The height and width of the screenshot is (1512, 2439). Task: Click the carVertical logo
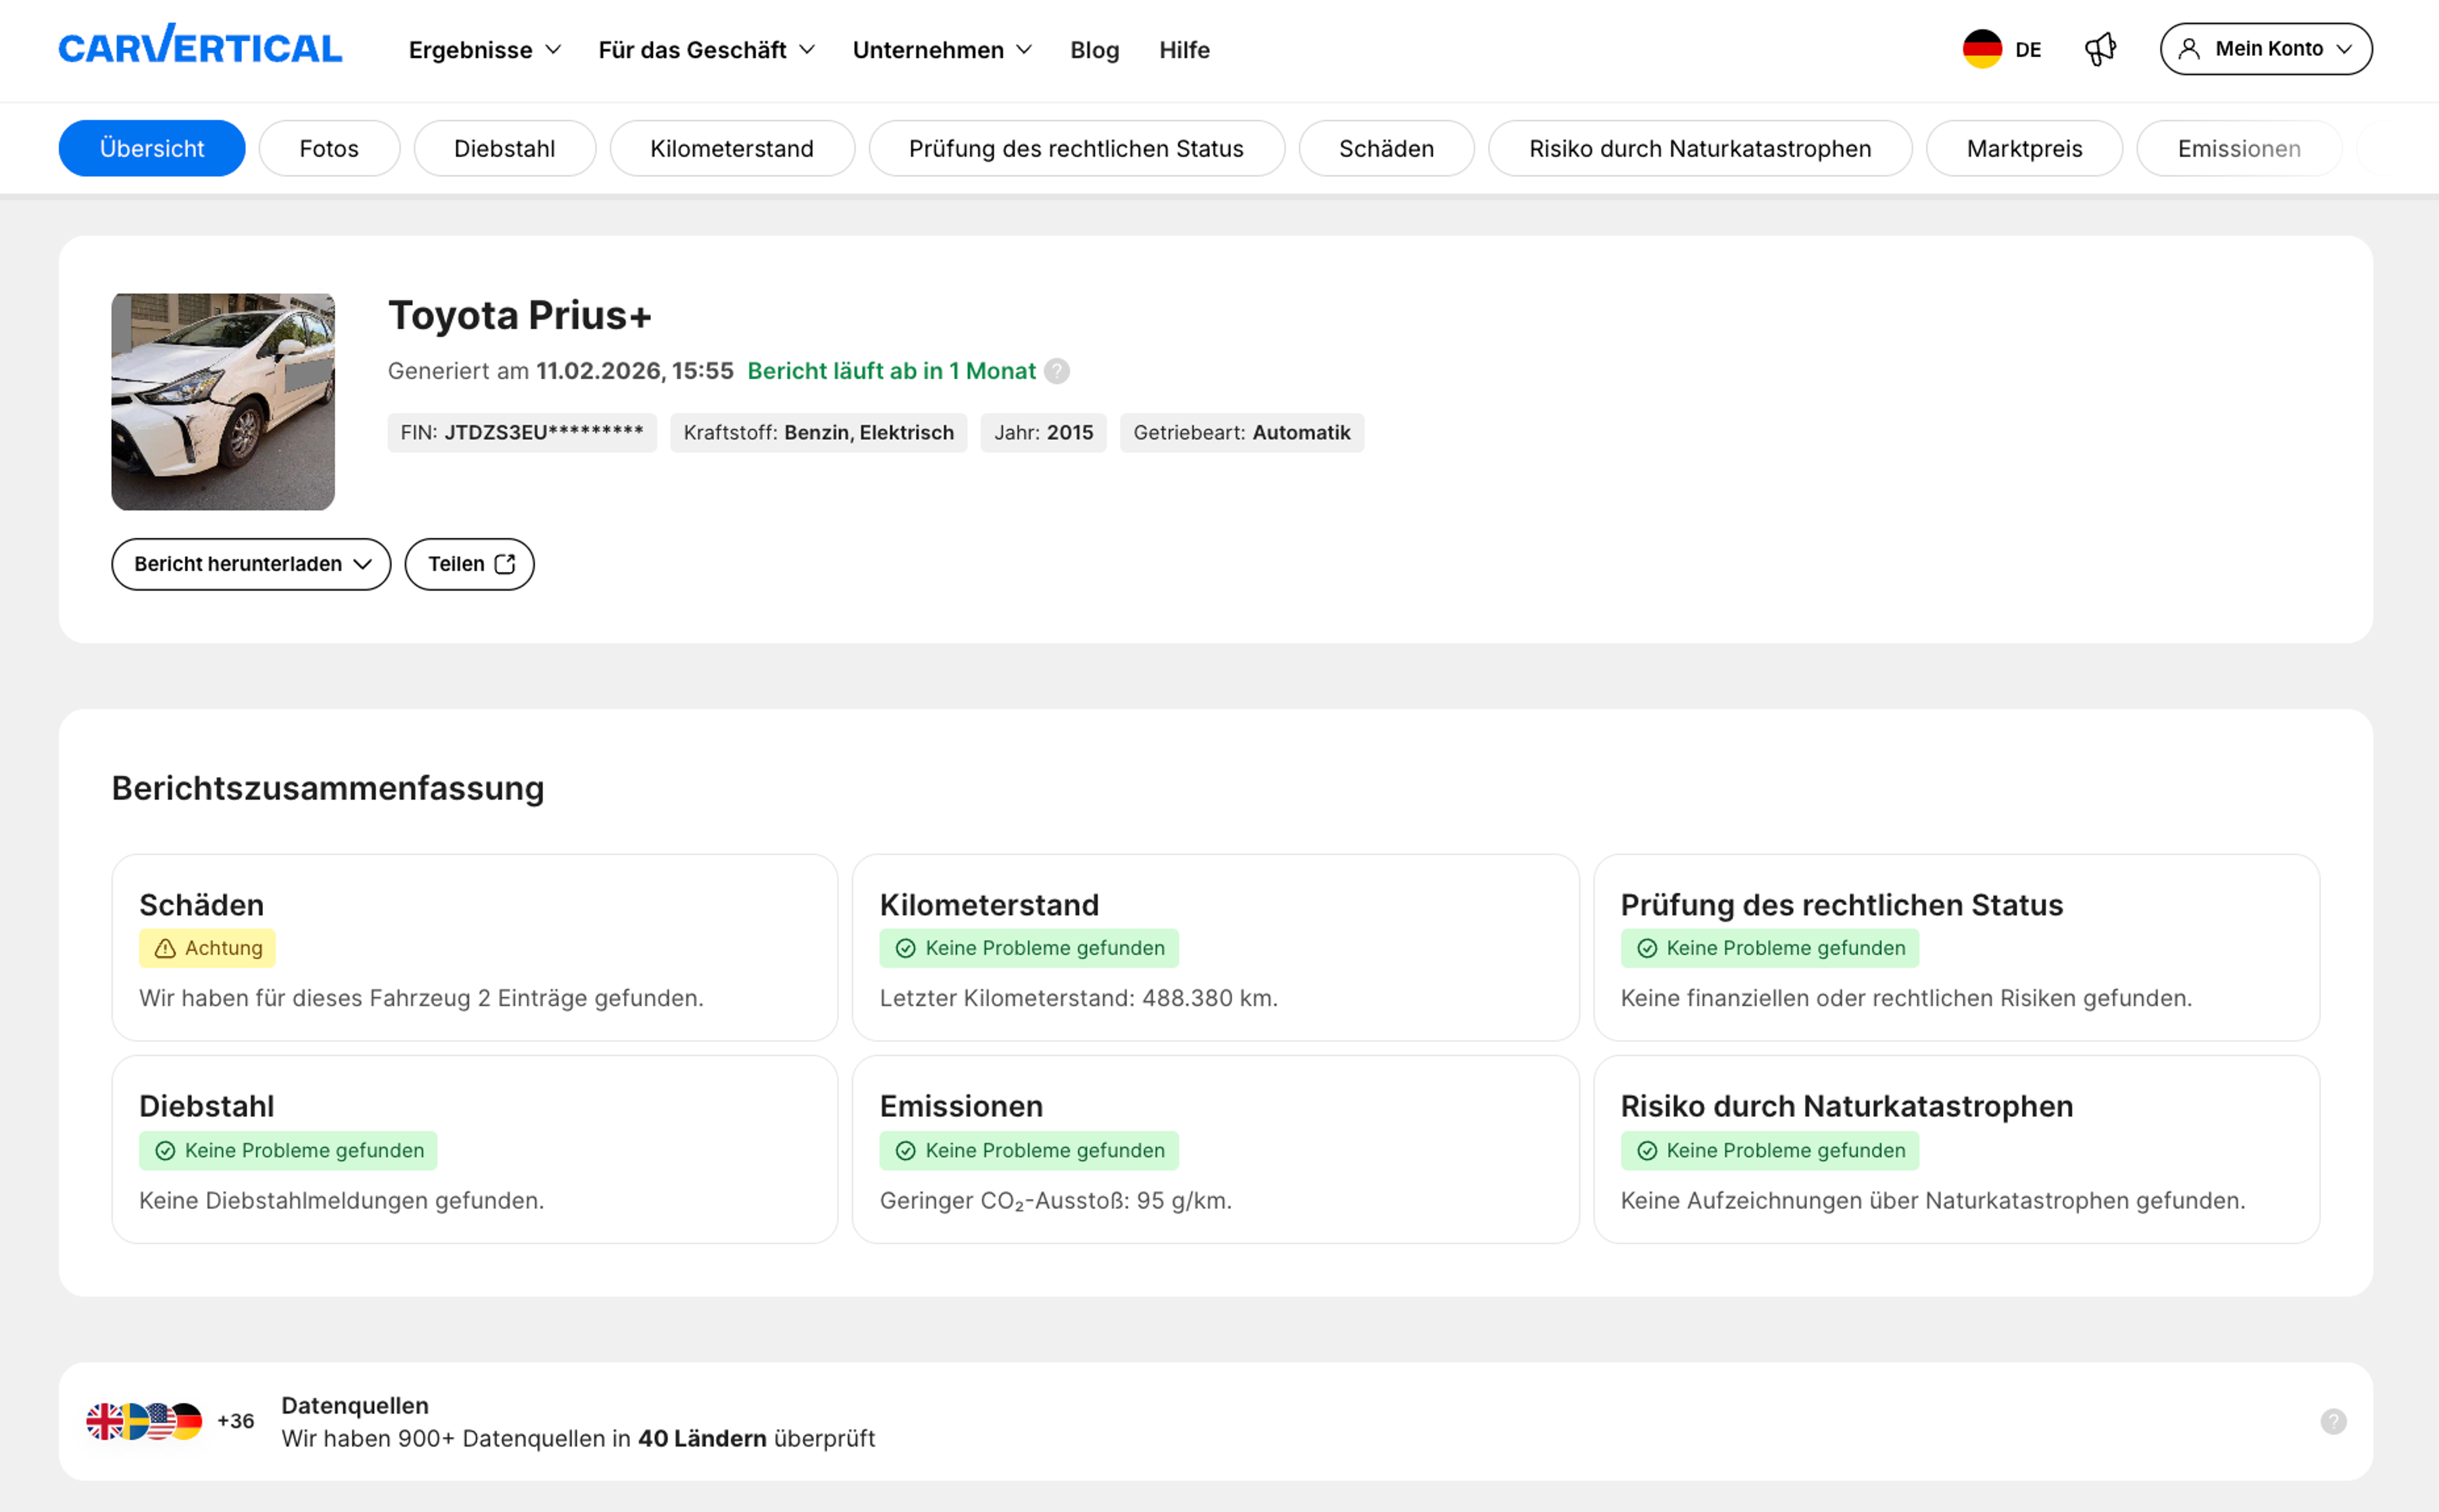click(x=200, y=47)
